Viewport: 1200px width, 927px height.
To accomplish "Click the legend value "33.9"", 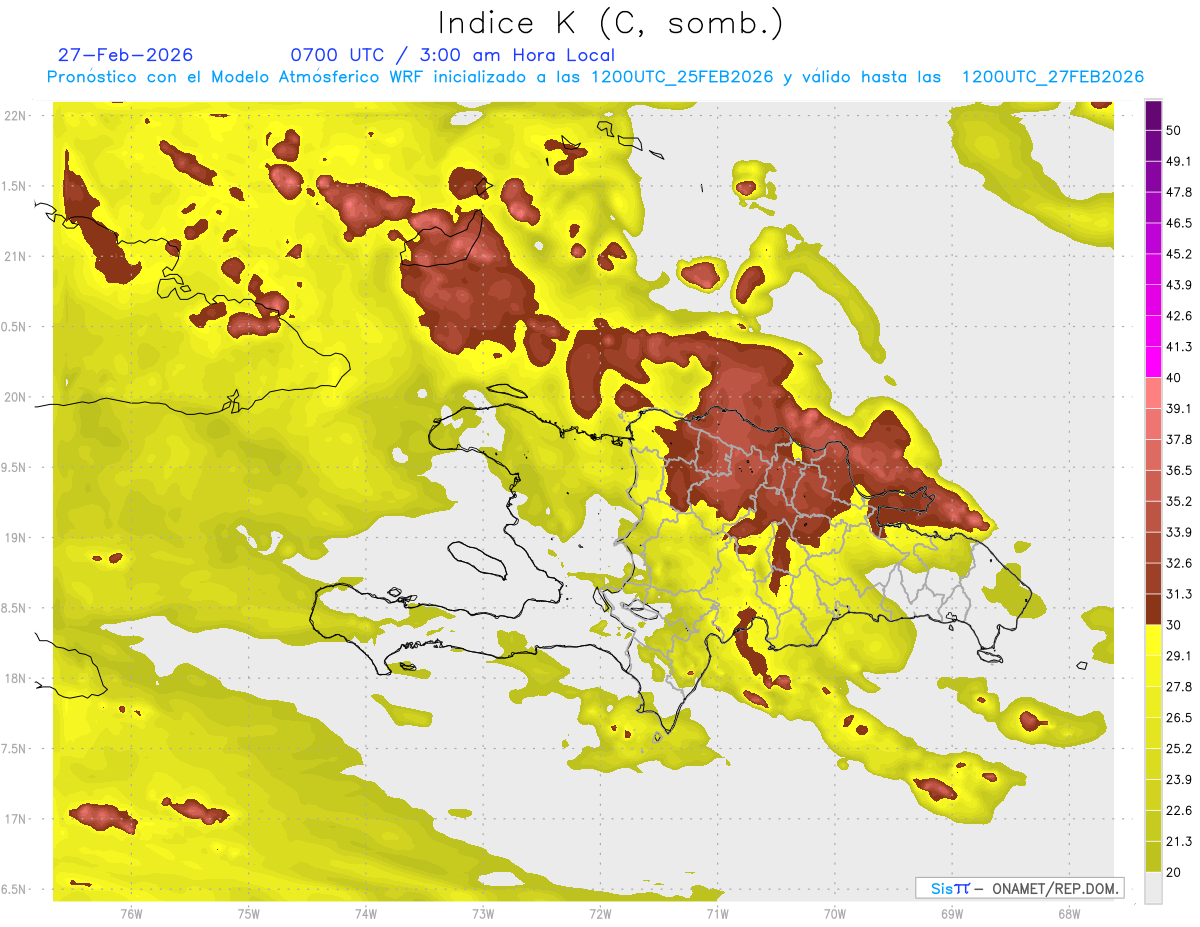I will click(x=1179, y=532).
